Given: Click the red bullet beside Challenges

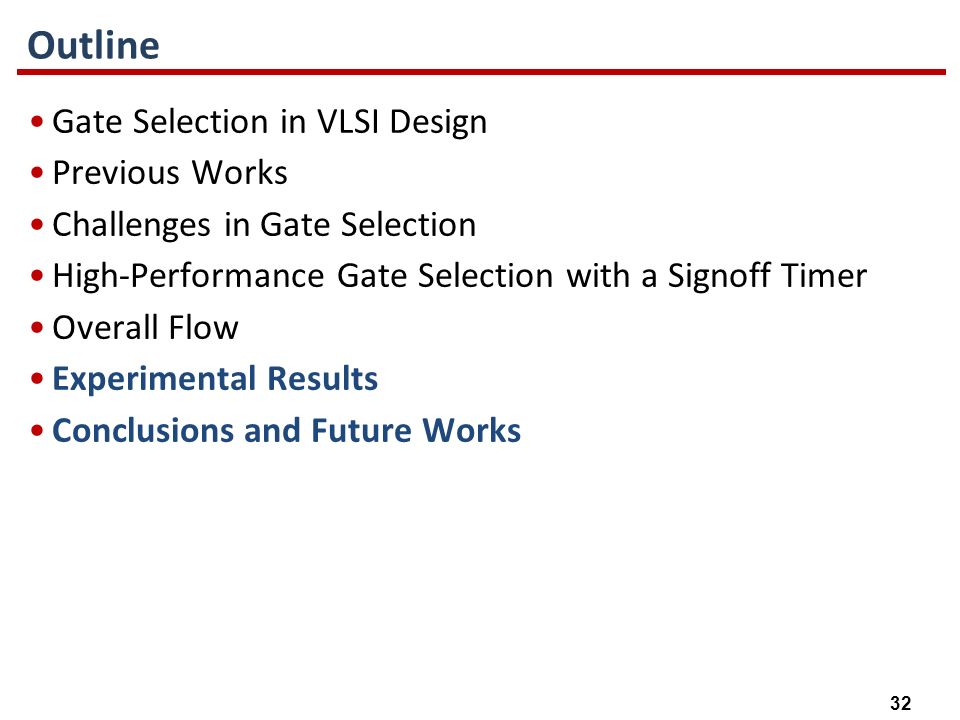Looking at the screenshot, I should pyautogui.click(x=37, y=224).
